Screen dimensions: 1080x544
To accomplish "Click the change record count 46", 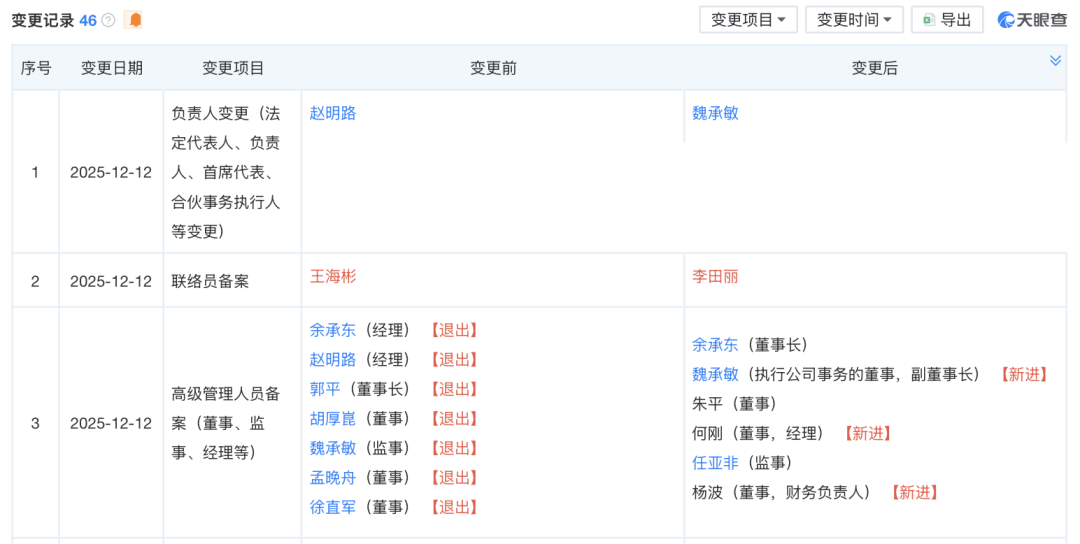I will [88, 20].
